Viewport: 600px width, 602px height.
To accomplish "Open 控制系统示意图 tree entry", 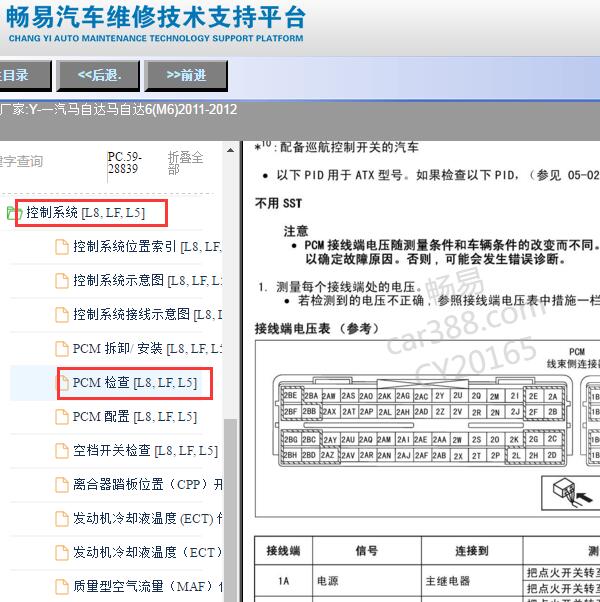I will 147,280.
